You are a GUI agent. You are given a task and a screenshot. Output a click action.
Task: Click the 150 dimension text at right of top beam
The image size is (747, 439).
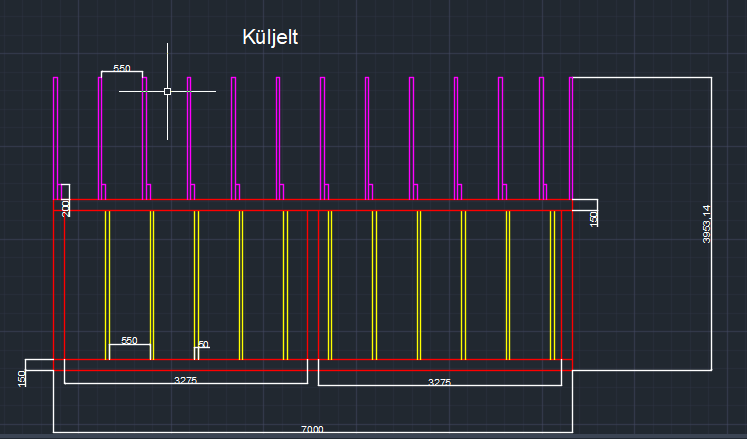[x=593, y=217]
